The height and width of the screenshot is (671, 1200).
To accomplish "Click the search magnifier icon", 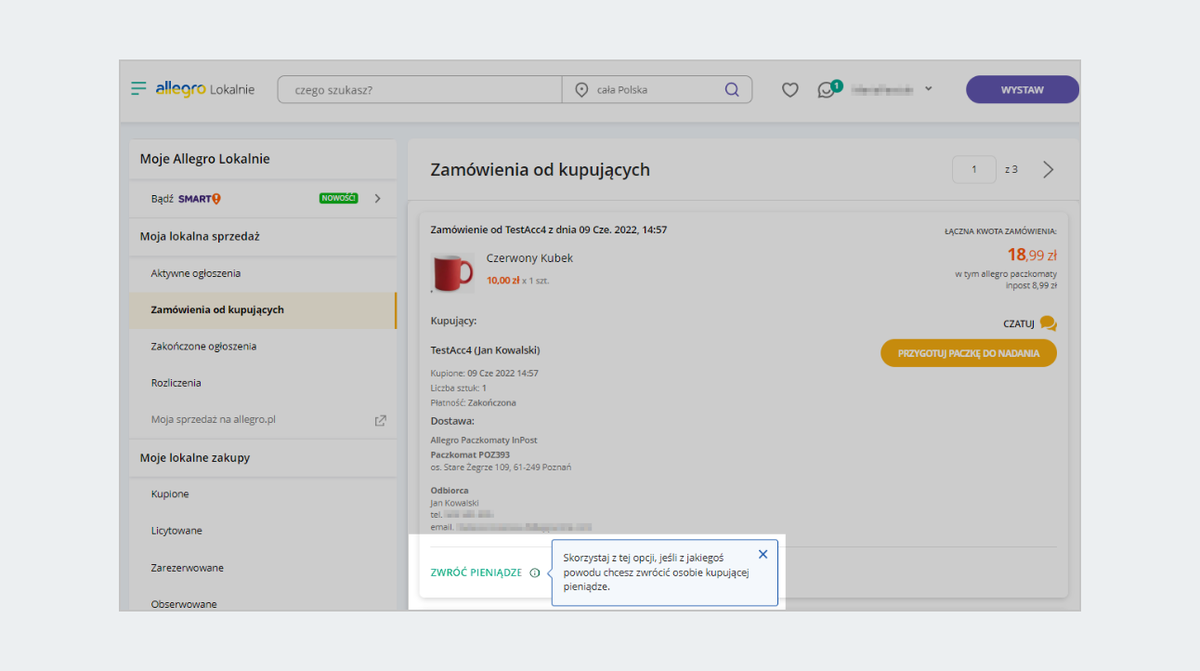I will [x=732, y=89].
